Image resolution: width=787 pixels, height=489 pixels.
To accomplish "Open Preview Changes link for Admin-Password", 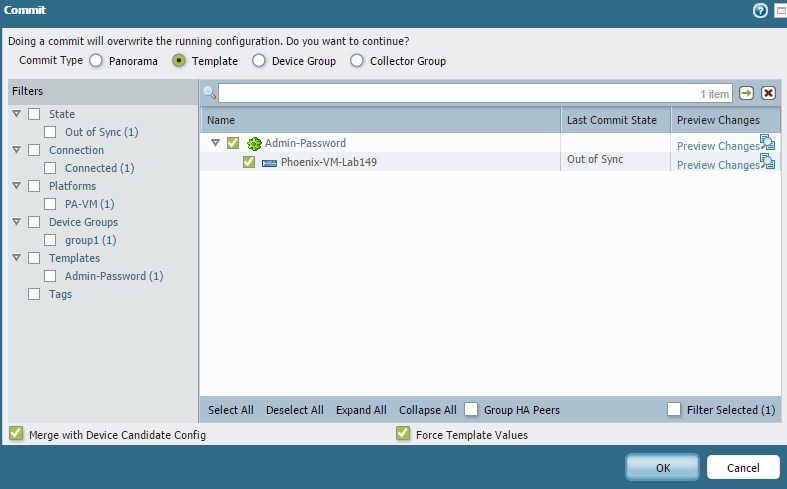I will 718,146.
